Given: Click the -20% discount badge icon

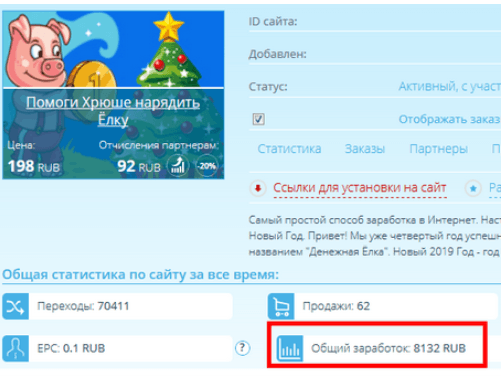Looking at the screenshot, I should tap(207, 166).
